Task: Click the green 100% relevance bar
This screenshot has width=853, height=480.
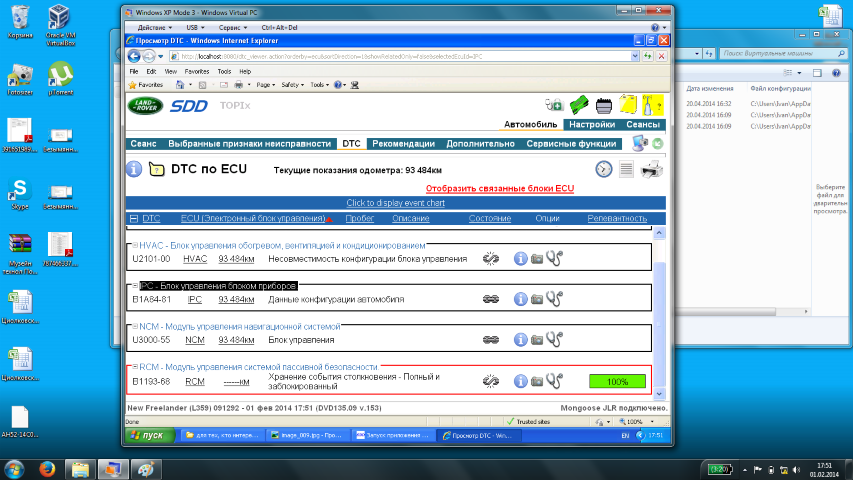Action: [x=617, y=381]
